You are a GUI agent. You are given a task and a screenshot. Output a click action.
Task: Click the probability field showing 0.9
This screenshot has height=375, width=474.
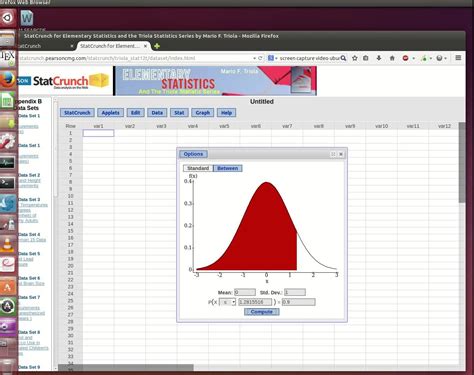[x=298, y=302]
